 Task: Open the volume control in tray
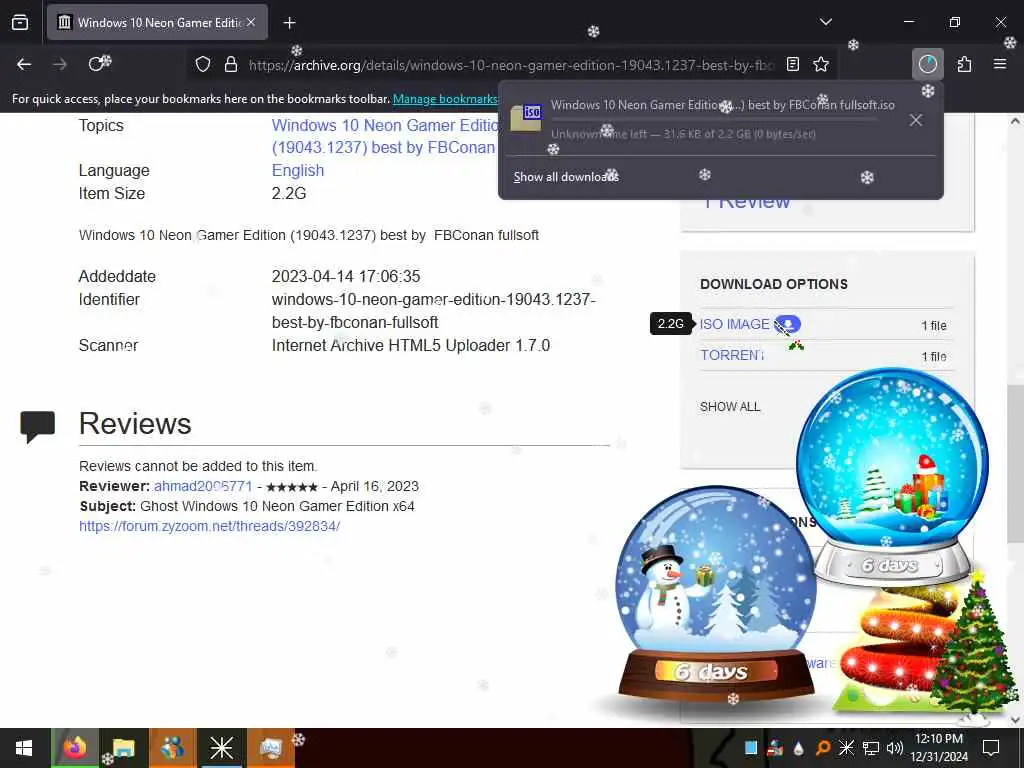click(895, 748)
